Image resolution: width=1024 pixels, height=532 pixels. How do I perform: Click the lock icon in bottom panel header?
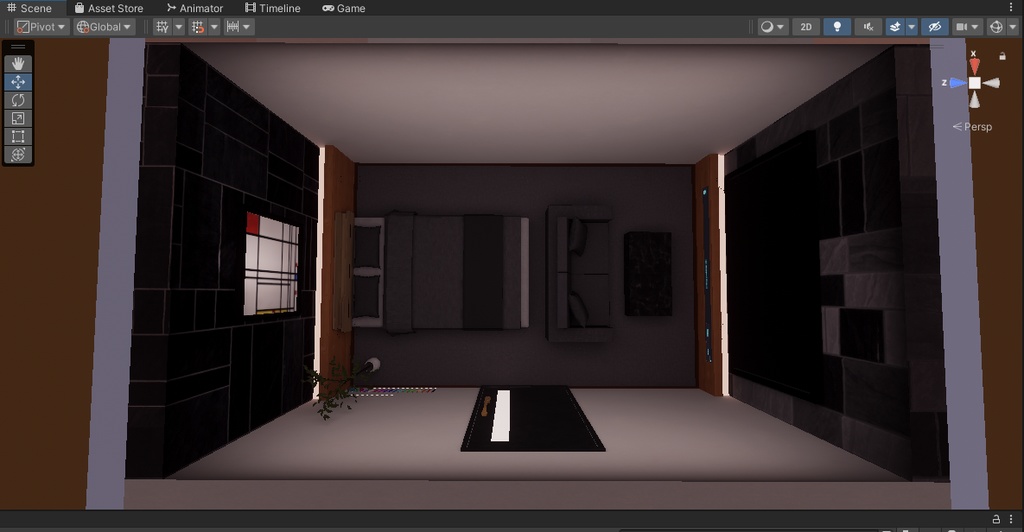tap(996, 520)
